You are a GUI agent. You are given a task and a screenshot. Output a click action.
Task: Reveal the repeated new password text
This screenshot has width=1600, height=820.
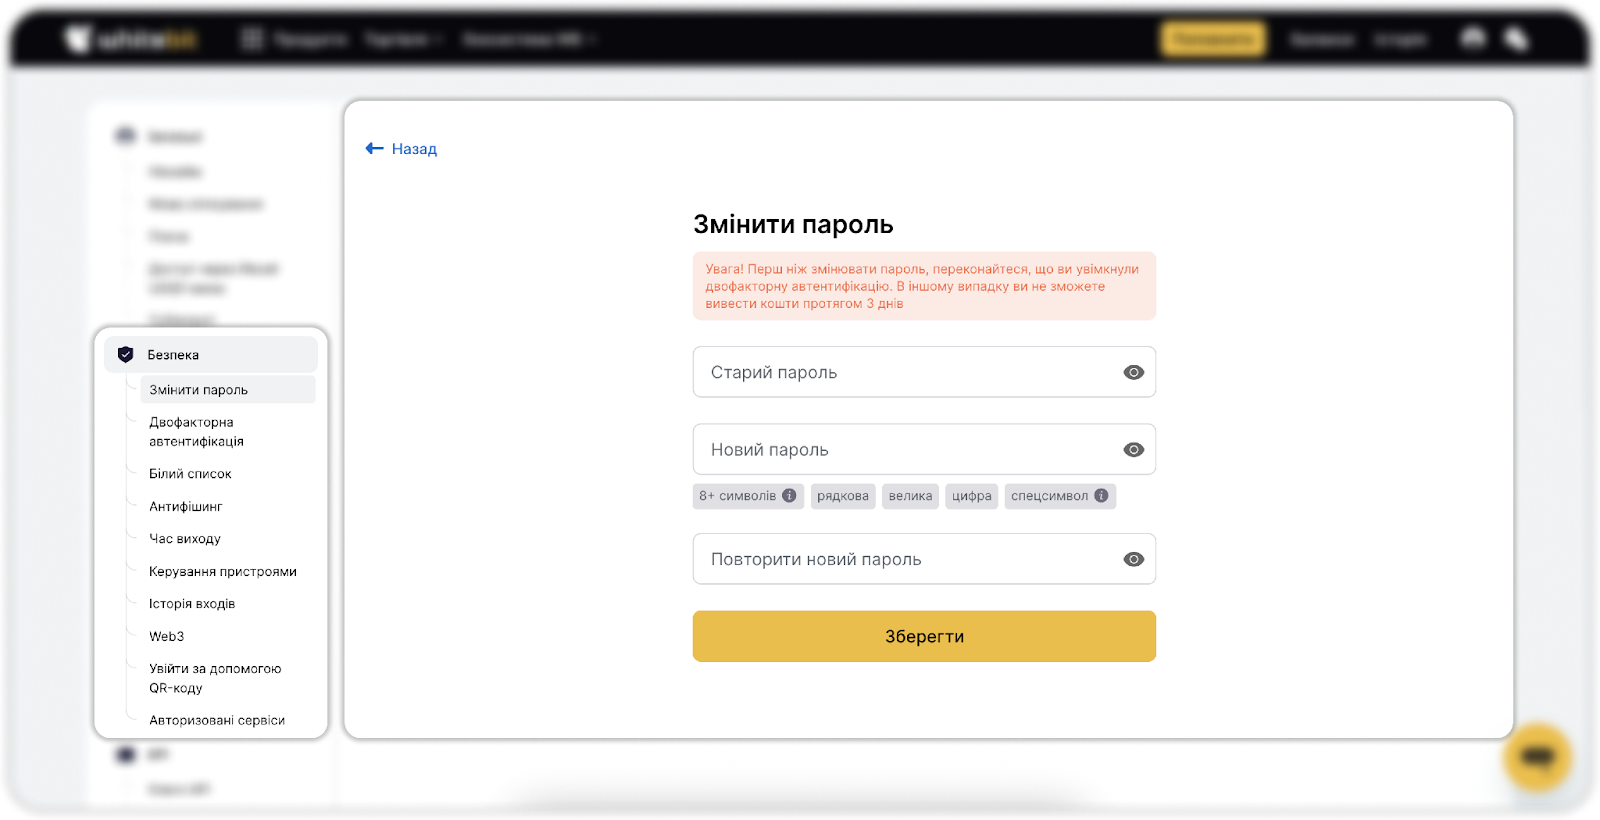pyautogui.click(x=1133, y=560)
